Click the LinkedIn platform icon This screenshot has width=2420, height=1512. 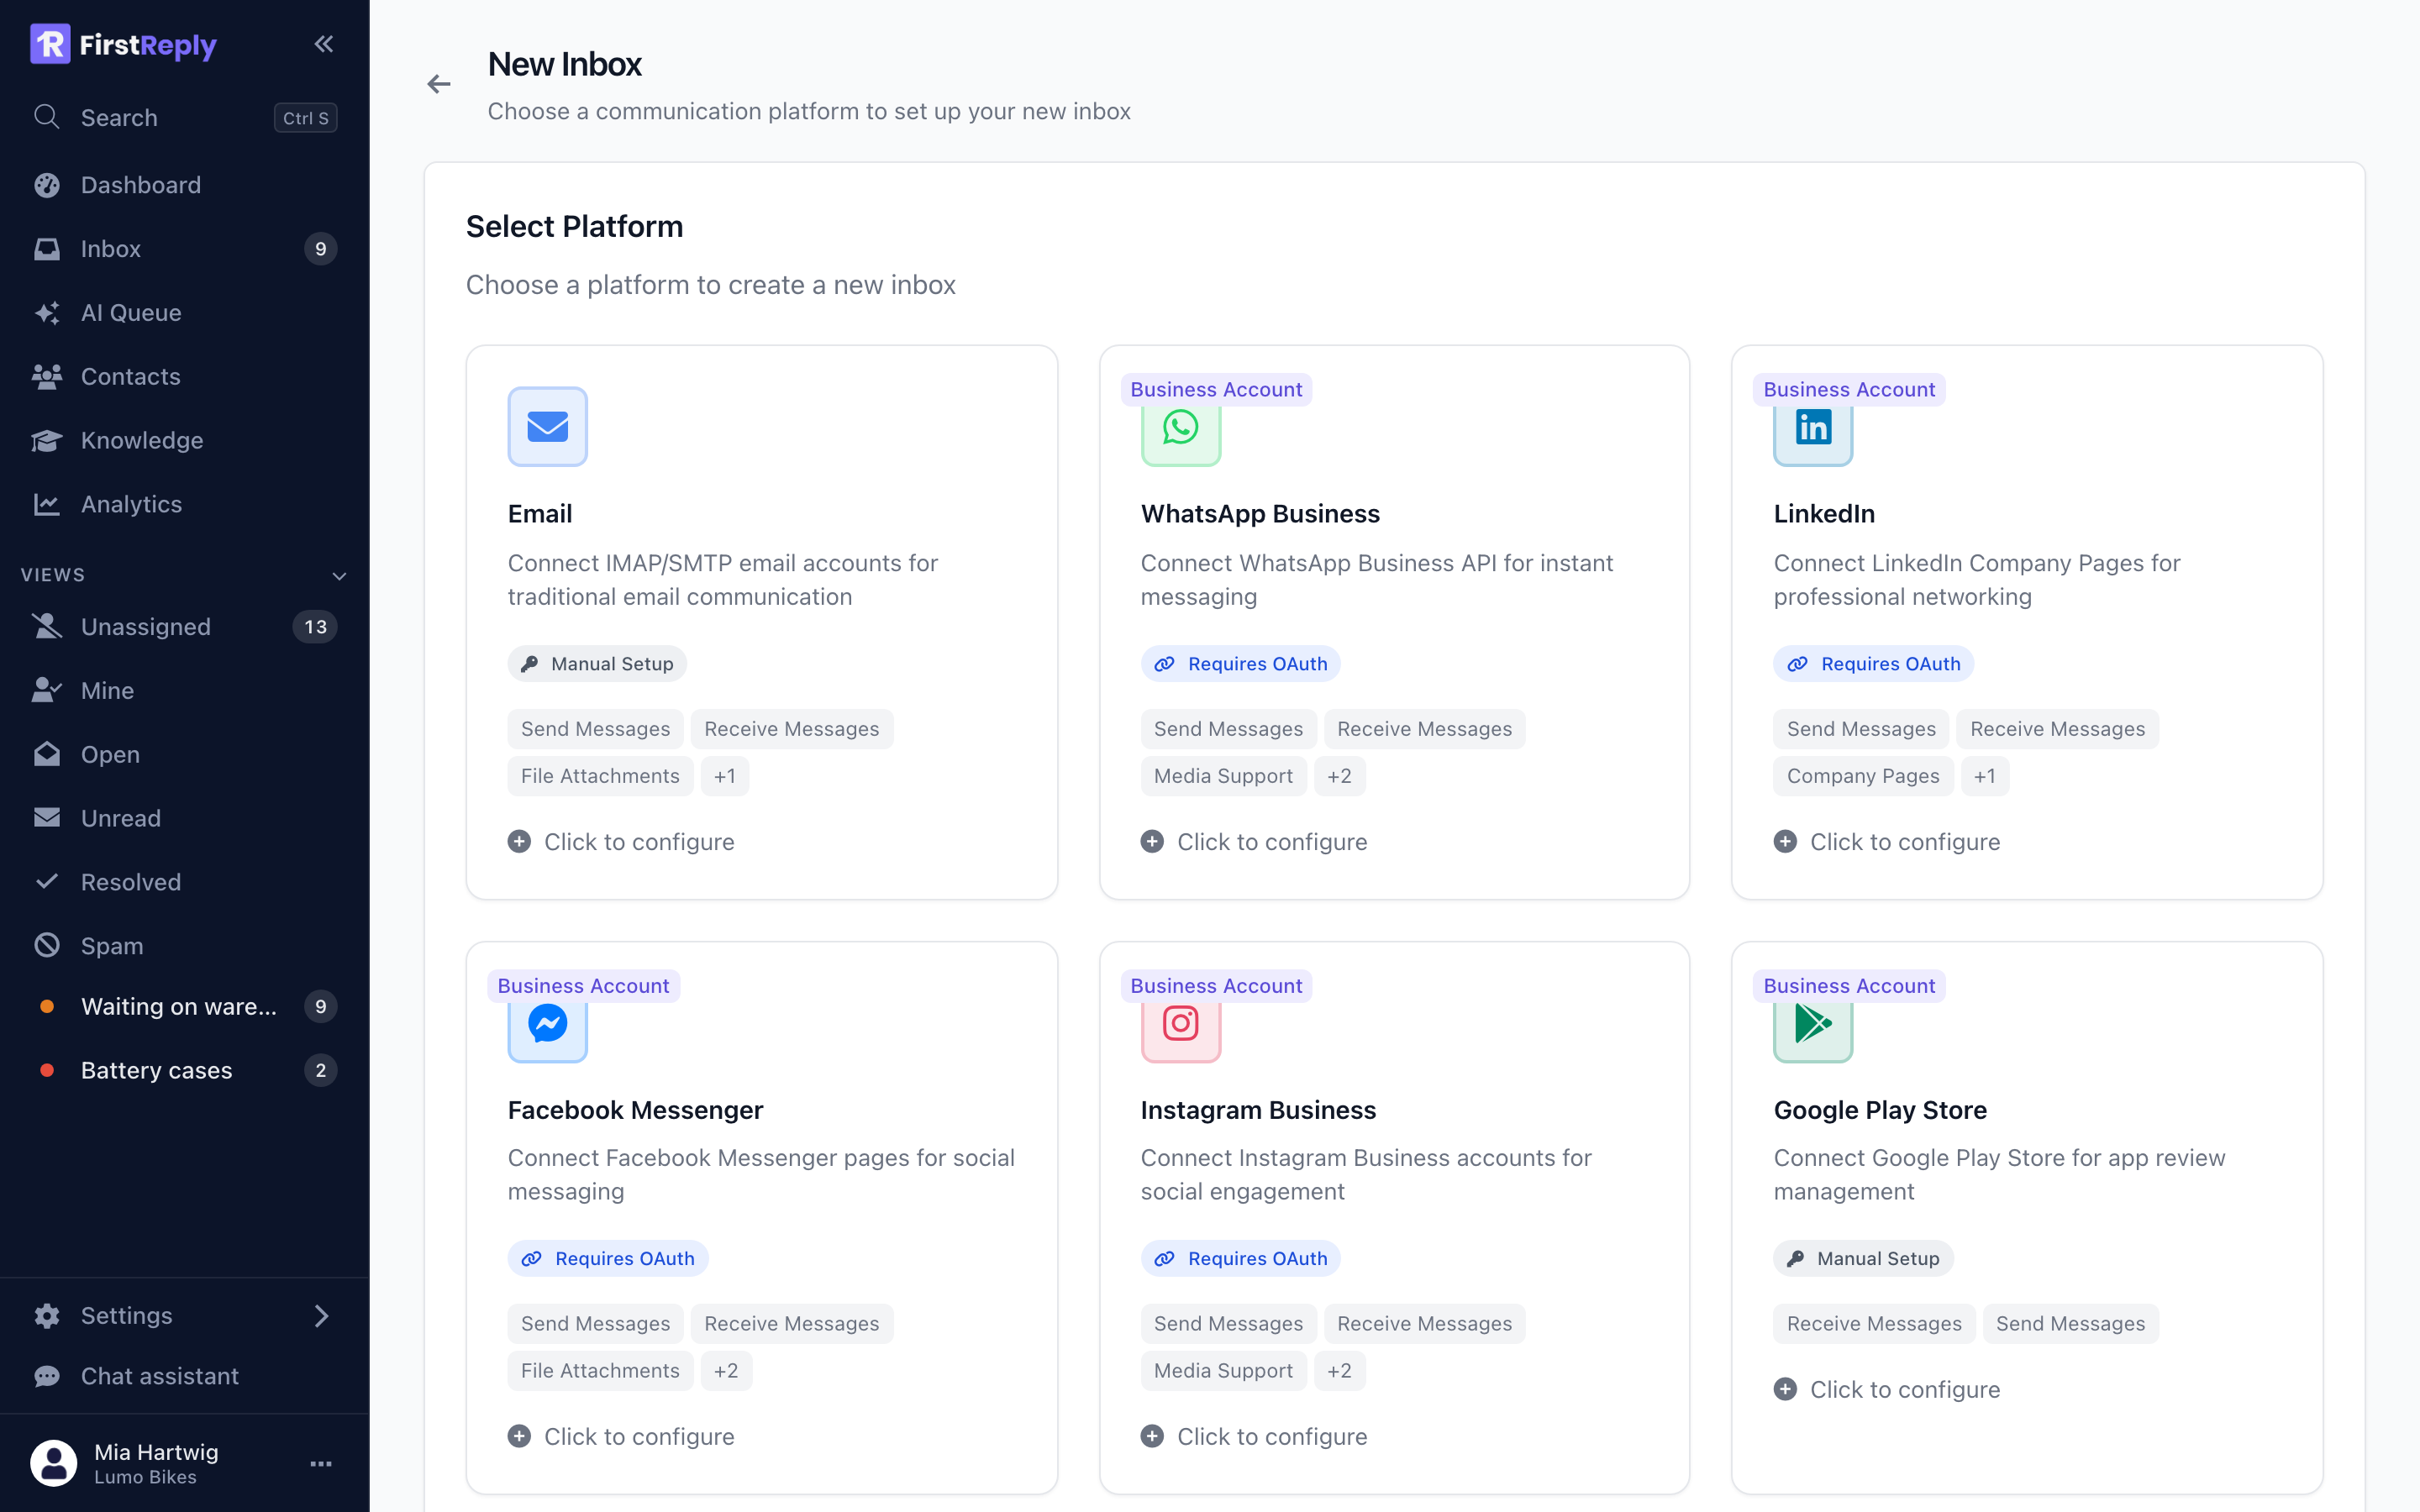[1813, 427]
